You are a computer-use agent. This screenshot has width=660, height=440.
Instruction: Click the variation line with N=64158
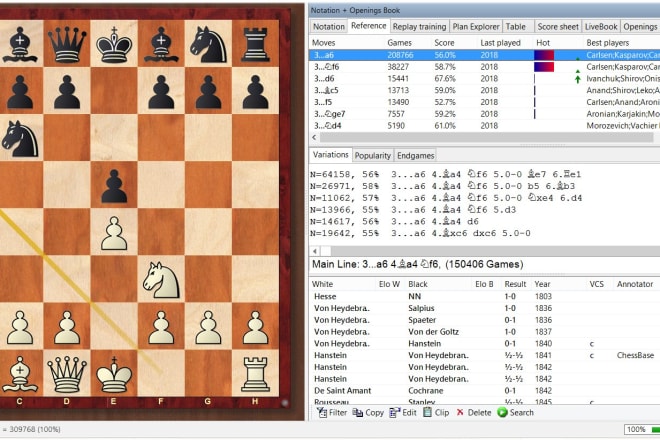(x=446, y=174)
